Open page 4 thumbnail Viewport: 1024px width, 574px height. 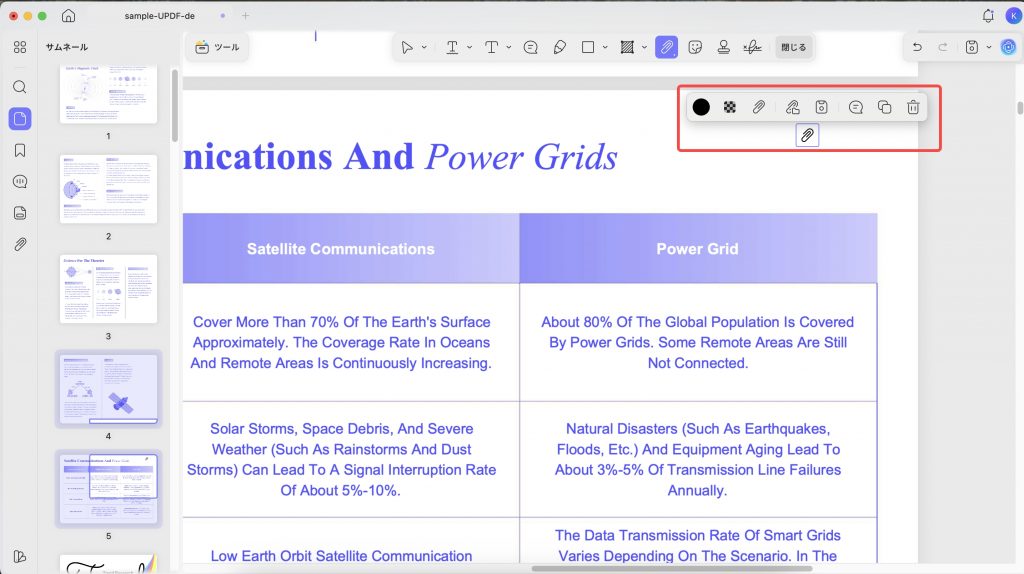coord(108,389)
